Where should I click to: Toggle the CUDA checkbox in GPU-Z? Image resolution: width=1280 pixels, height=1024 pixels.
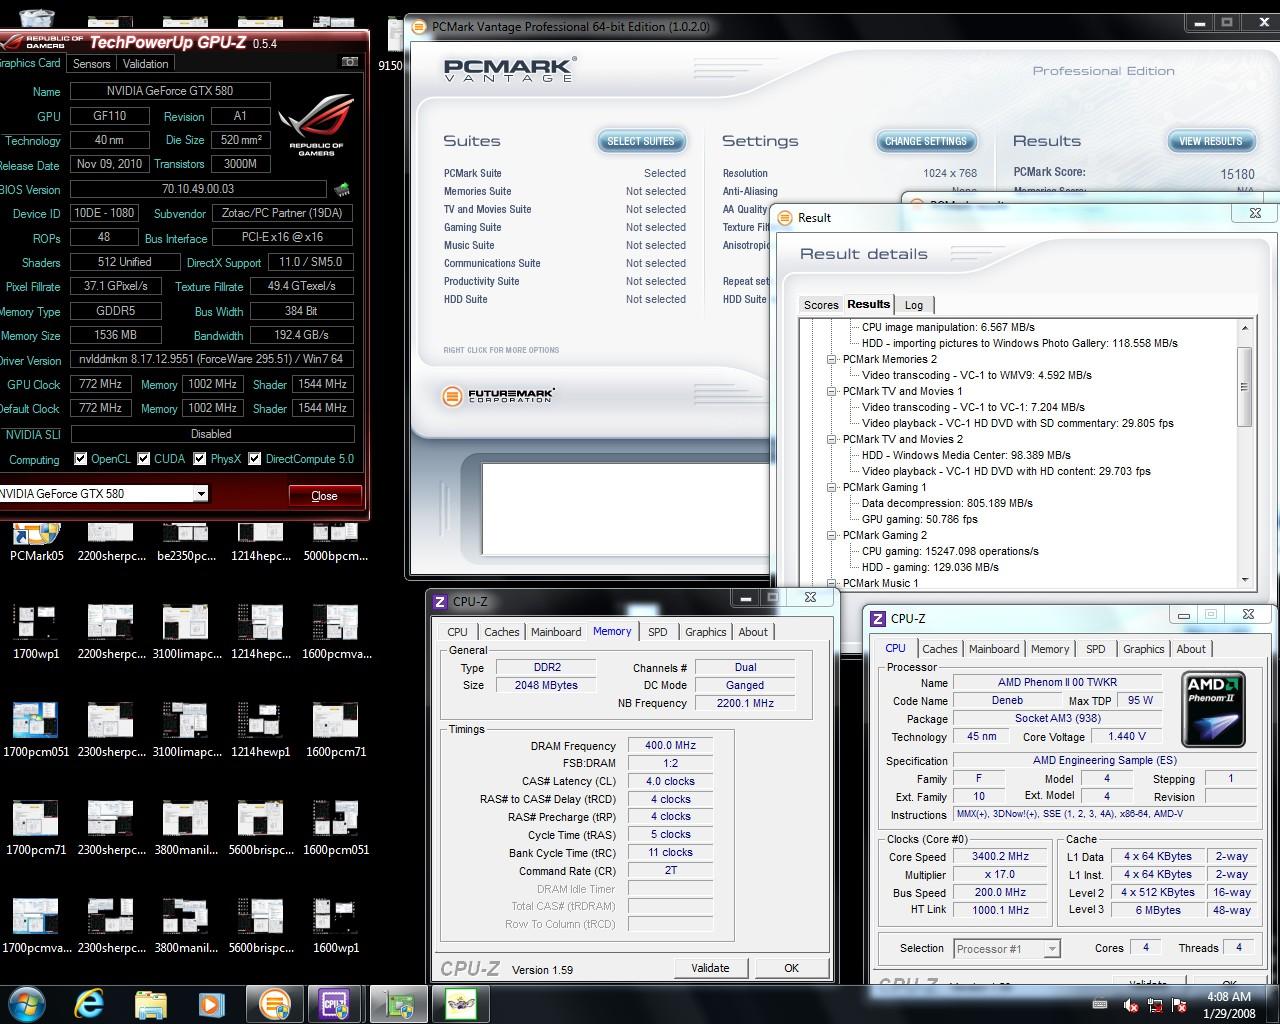click(x=144, y=459)
